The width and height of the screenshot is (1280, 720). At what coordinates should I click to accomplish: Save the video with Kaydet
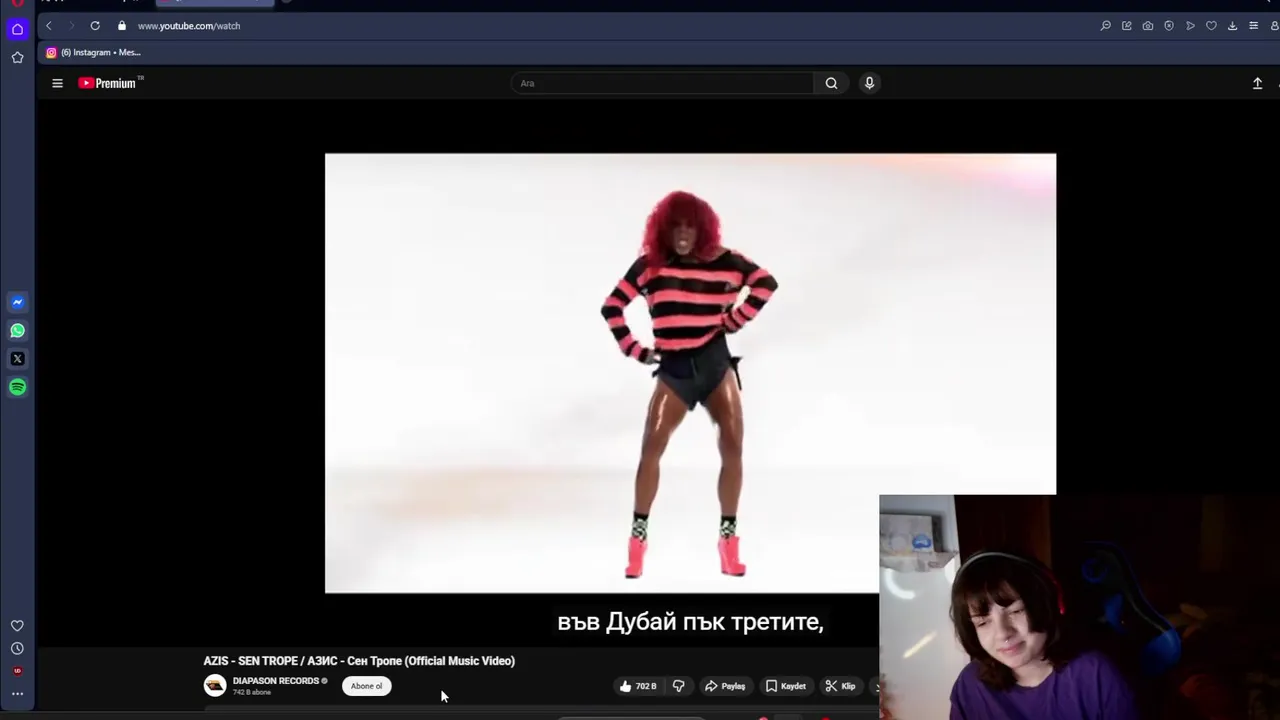pyautogui.click(x=786, y=686)
